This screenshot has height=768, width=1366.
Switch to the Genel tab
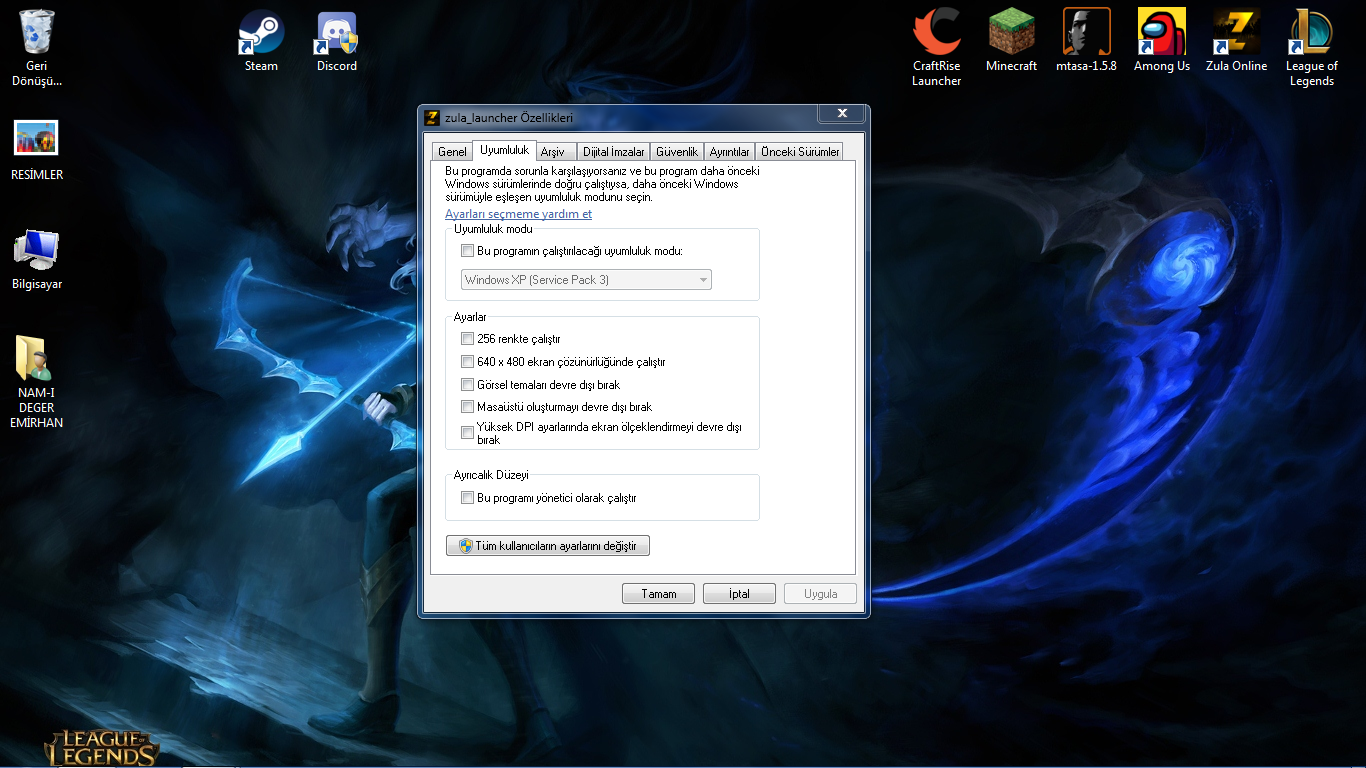tap(452, 152)
